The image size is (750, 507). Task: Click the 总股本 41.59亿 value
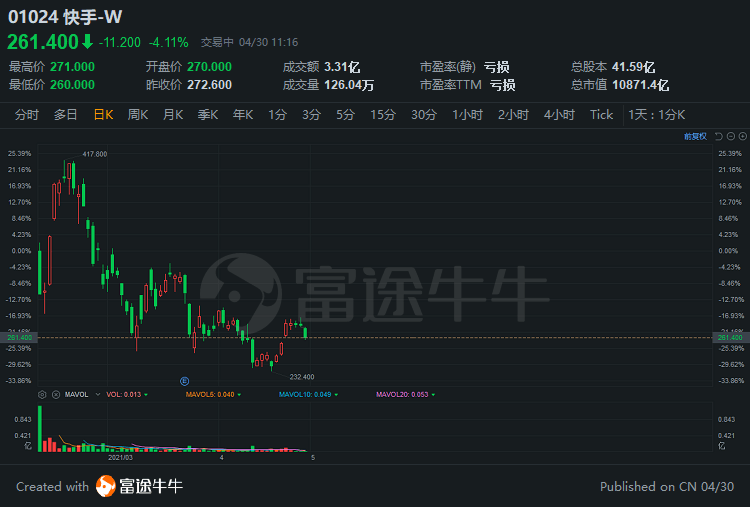pyautogui.click(x=633, y=66)
